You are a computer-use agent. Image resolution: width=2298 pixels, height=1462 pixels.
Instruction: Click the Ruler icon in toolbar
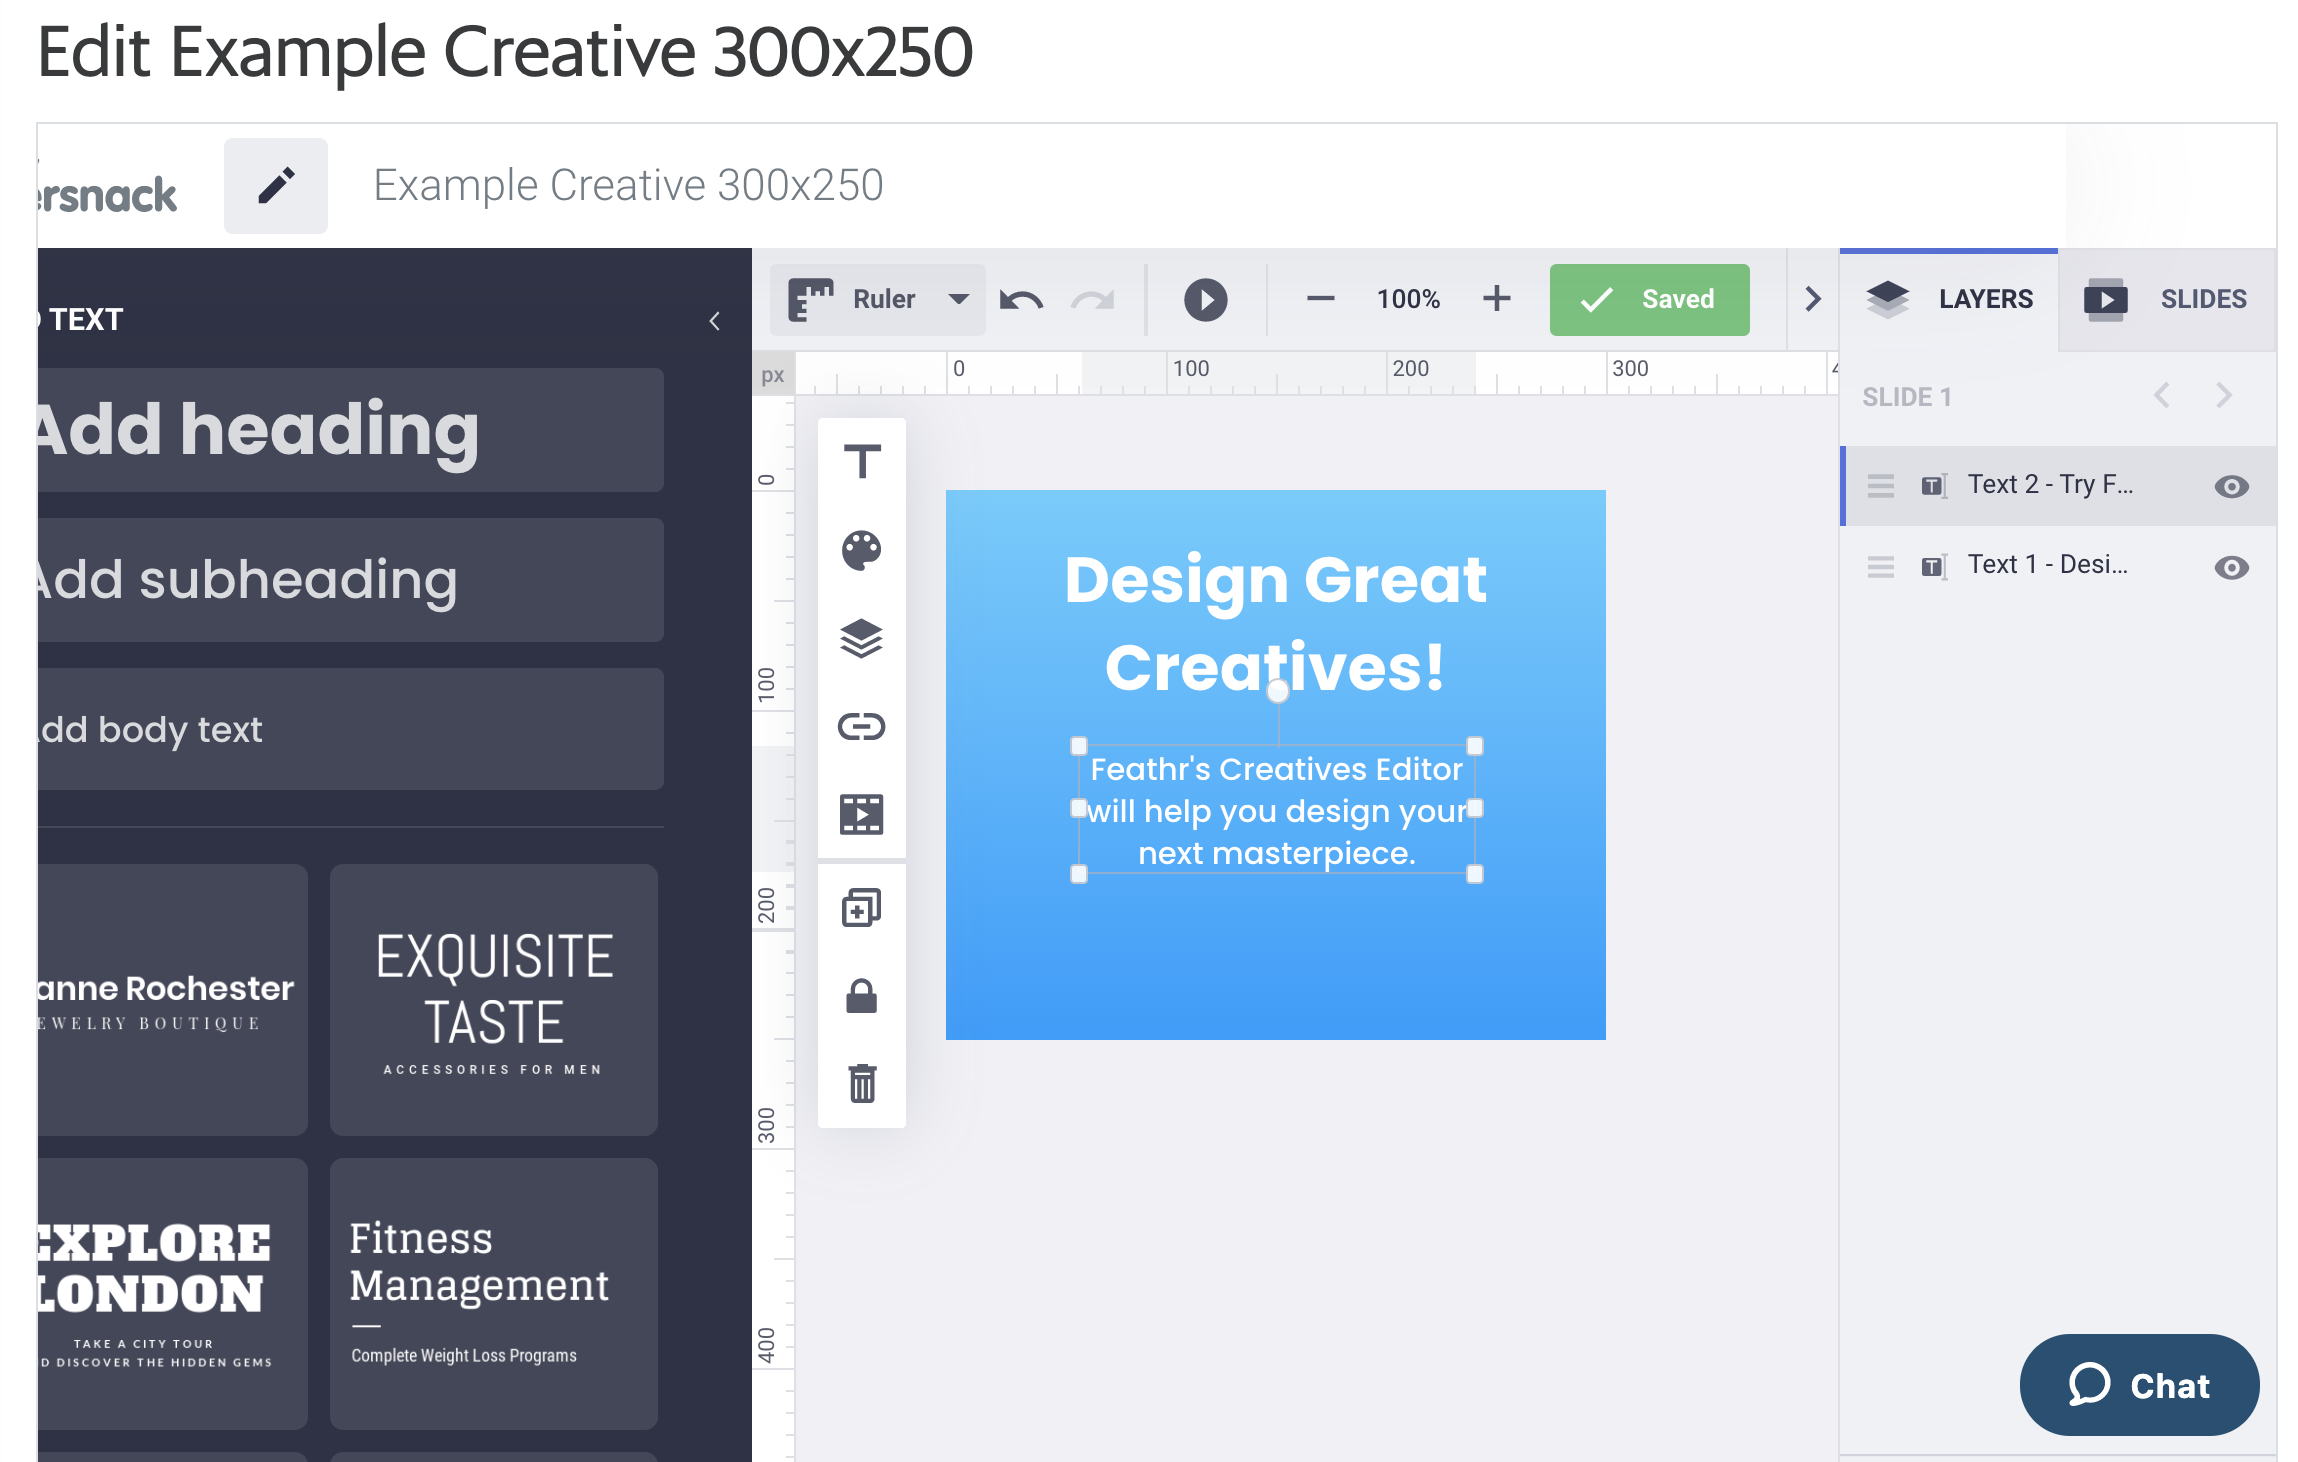(811, 299)
